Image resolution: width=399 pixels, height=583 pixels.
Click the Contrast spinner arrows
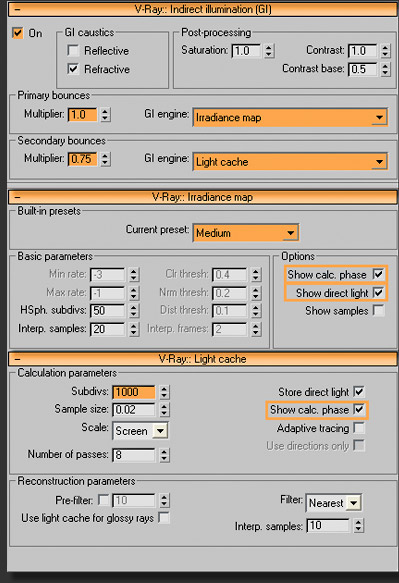[386, 51]
